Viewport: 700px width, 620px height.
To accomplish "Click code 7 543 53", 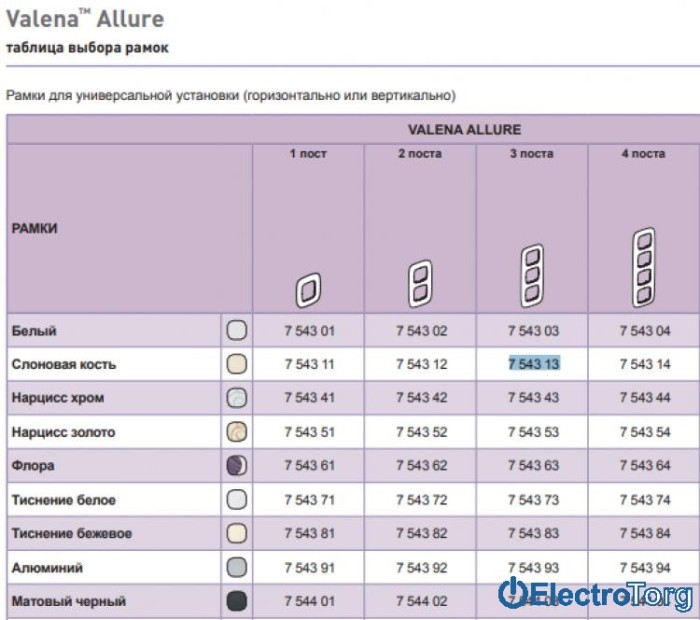I will [x=533, y=432].
